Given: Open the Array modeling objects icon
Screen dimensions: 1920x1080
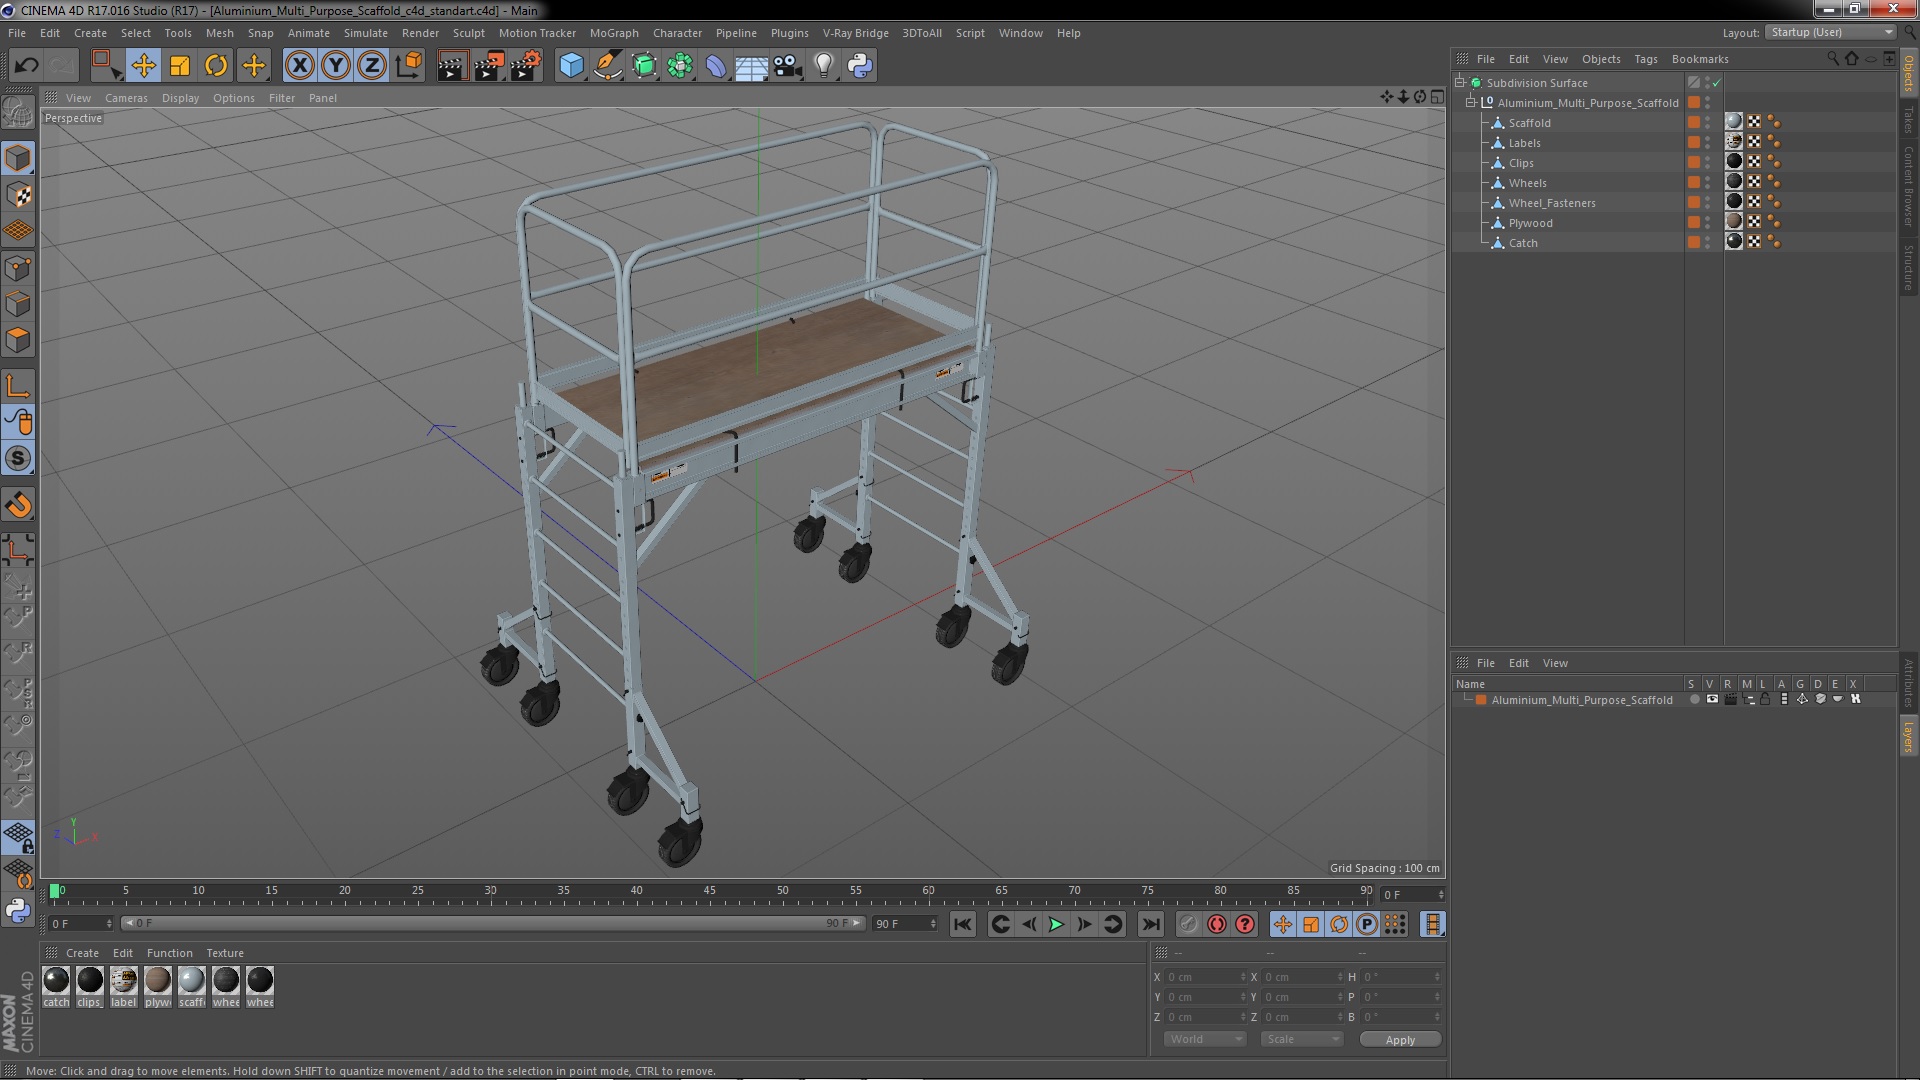Looking at the screenshot, I should click(x=680, y=66).
